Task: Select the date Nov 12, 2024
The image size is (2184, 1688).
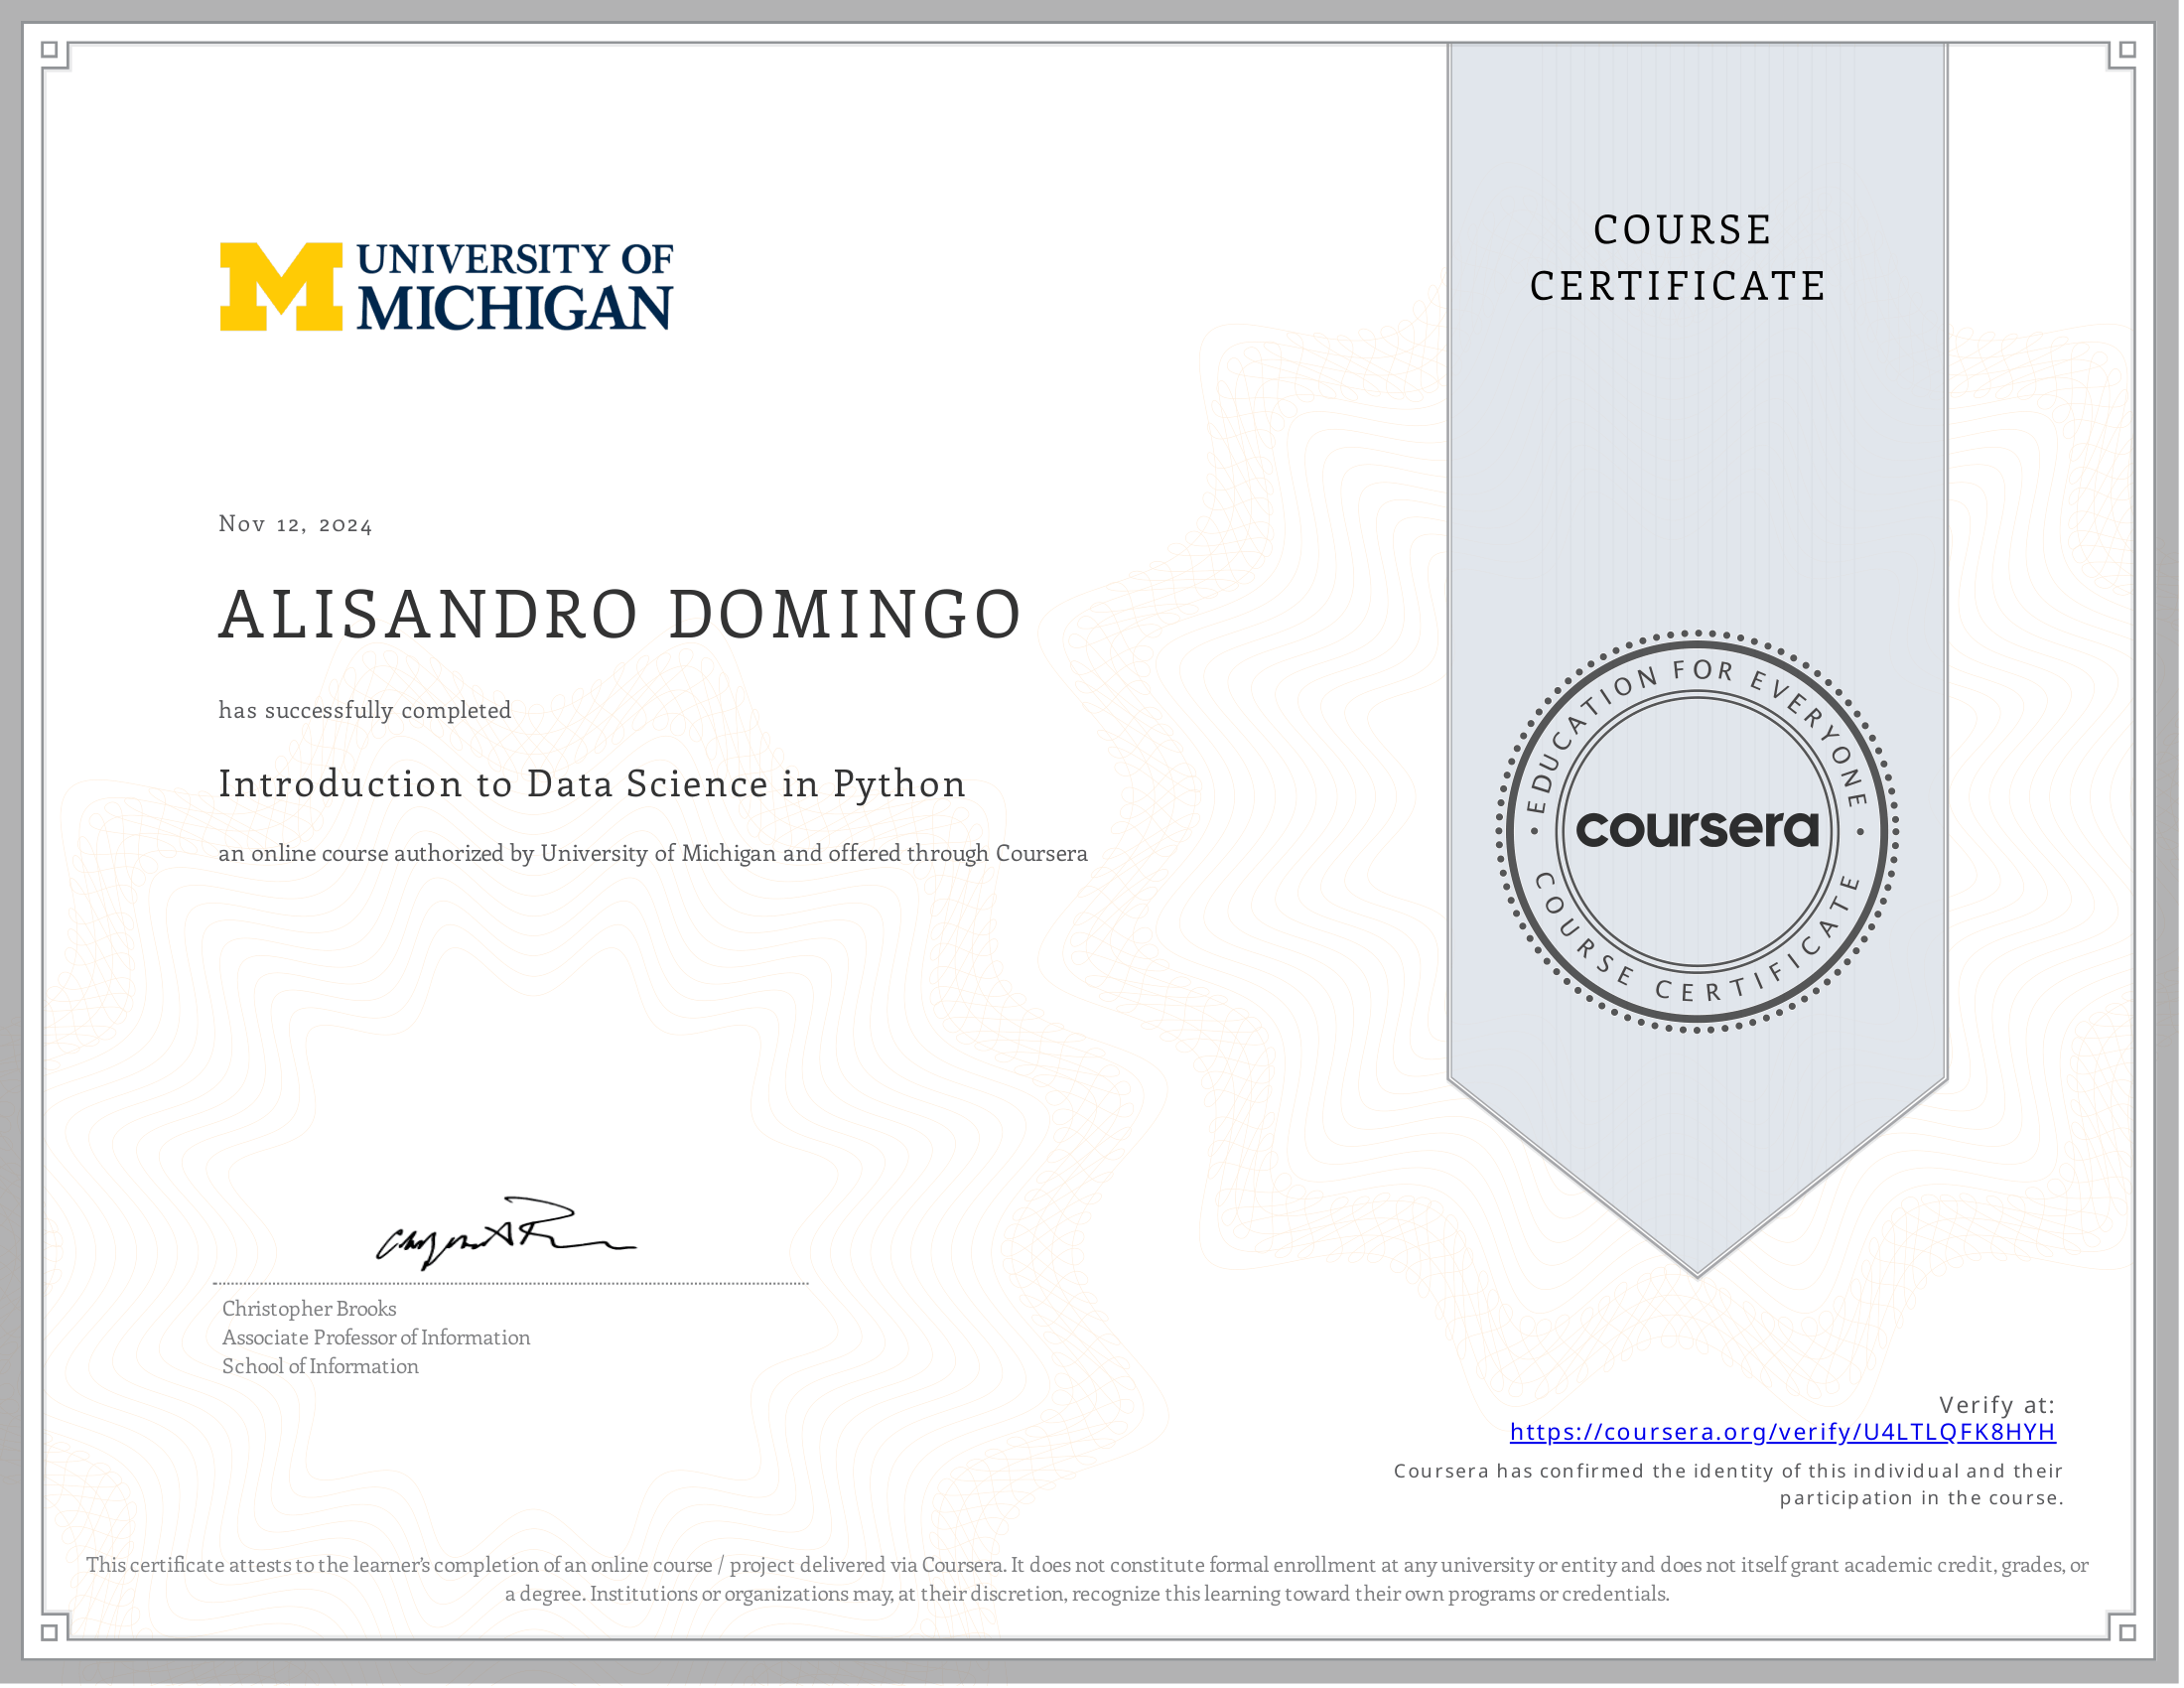Action: [x=294, y=523]
